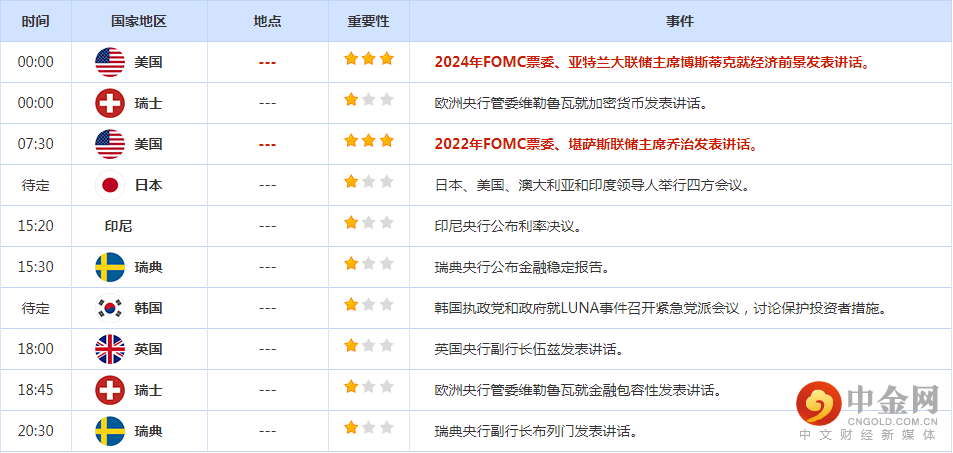Click the Japan flag icon
This screenshot has height=453, width=953.
point(110,185)
